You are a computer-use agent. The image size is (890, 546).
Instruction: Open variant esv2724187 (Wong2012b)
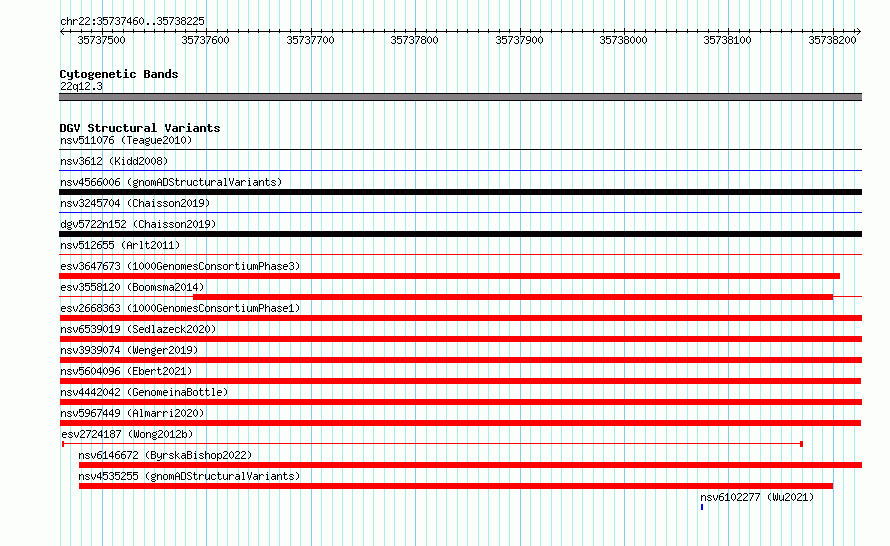127,434
